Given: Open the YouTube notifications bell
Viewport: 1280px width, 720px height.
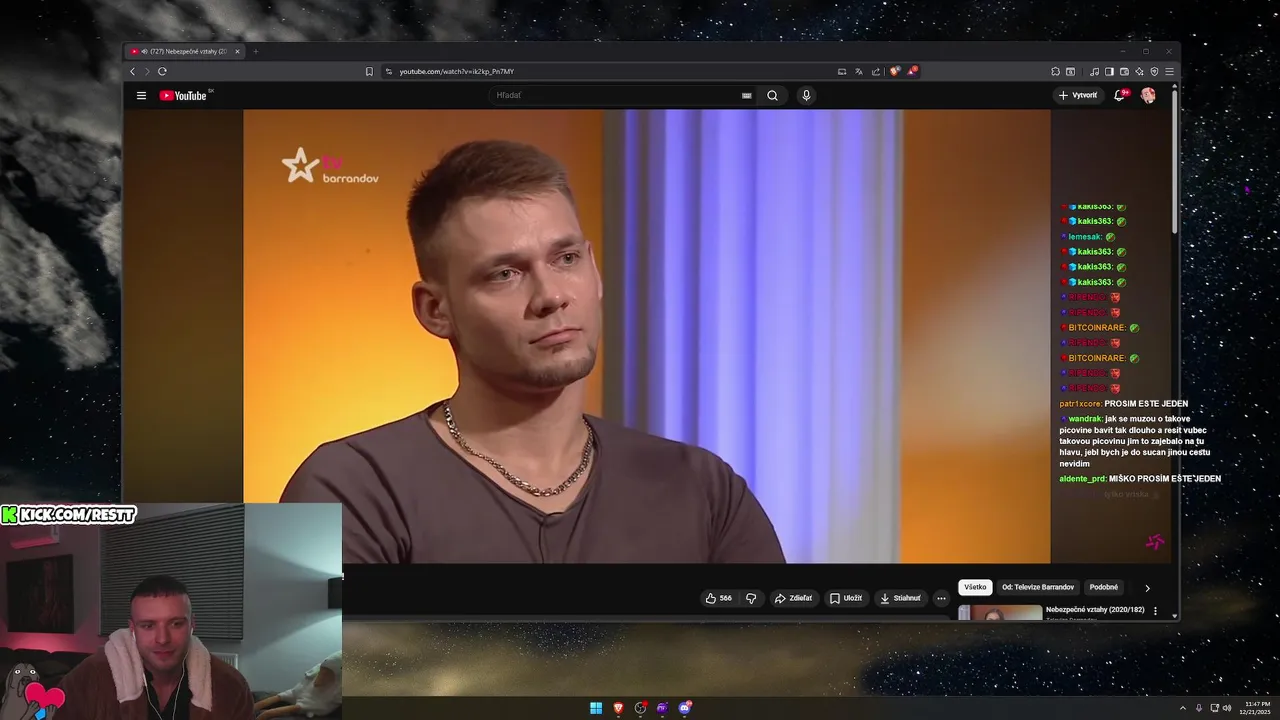Looking at the screenshot, I should (1120, 95).
